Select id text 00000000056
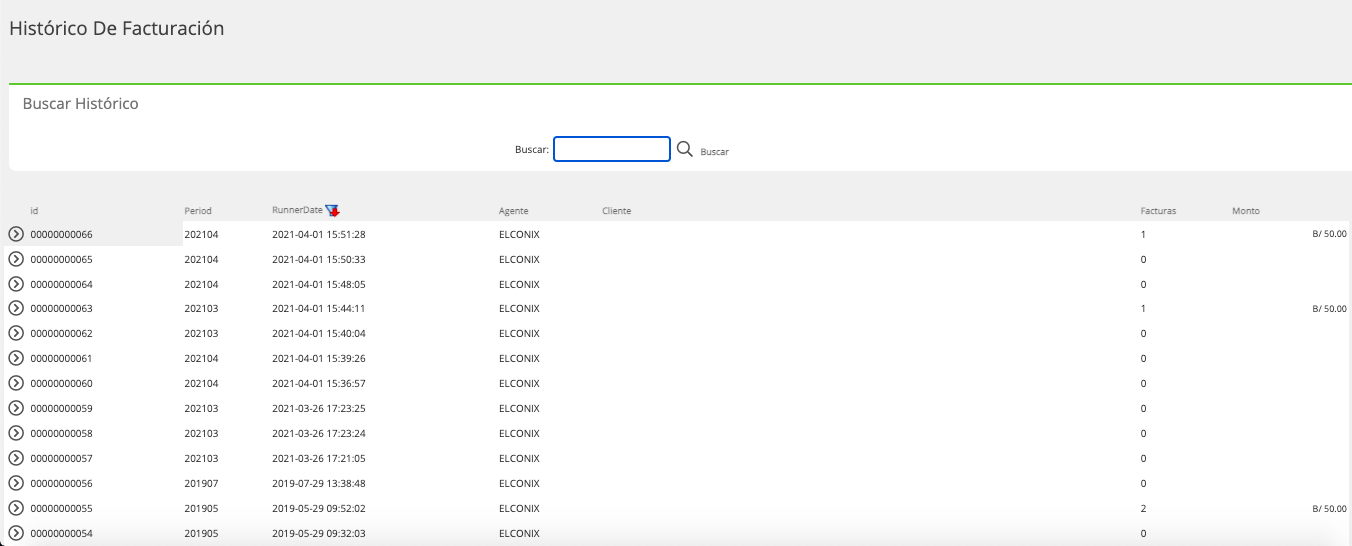 click(x=61, y=483)
